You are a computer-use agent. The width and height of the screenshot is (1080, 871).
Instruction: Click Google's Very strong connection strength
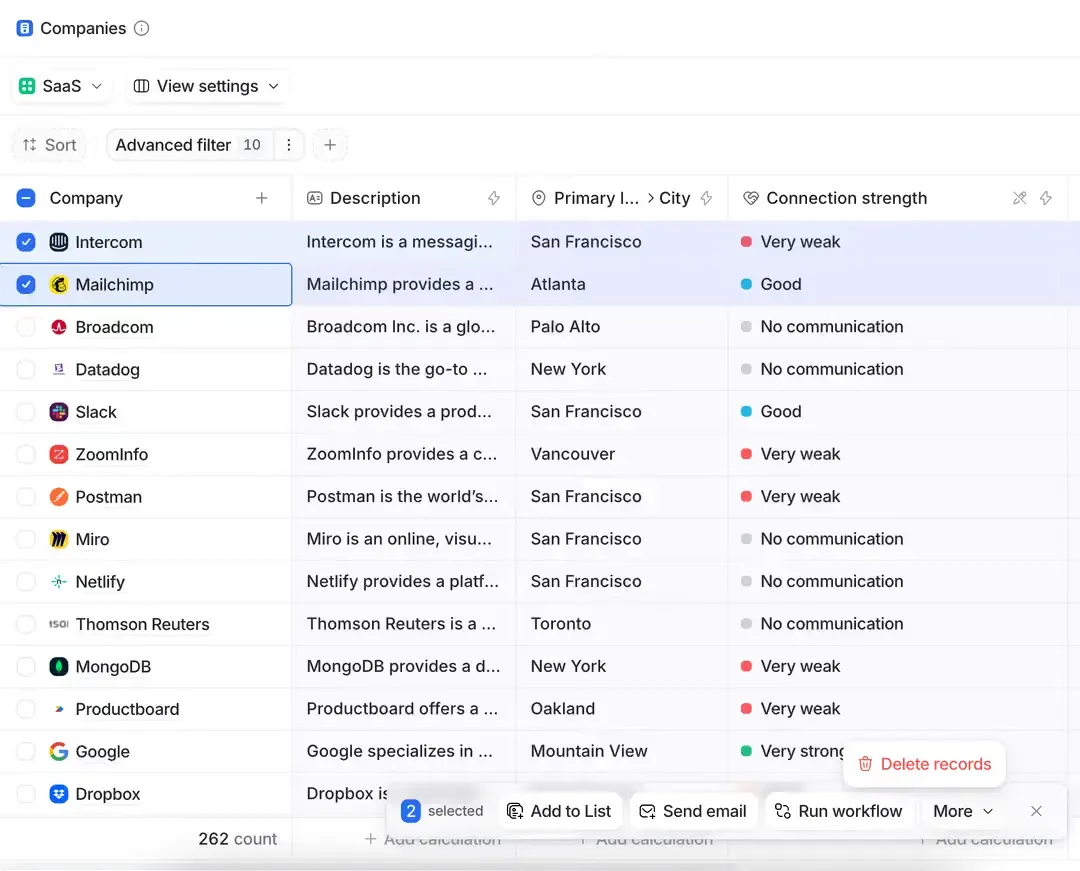792,752
